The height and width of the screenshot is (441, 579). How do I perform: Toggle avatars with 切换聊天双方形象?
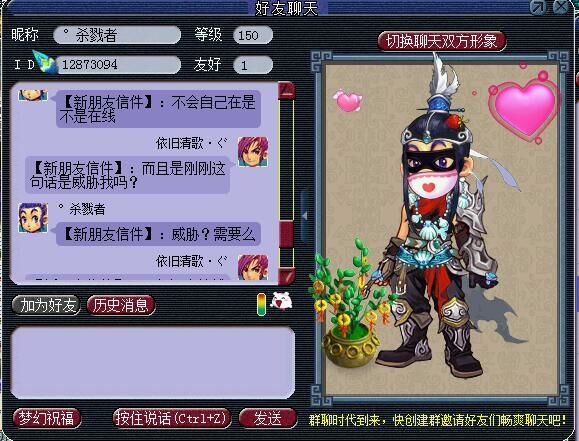coord(442,41)
